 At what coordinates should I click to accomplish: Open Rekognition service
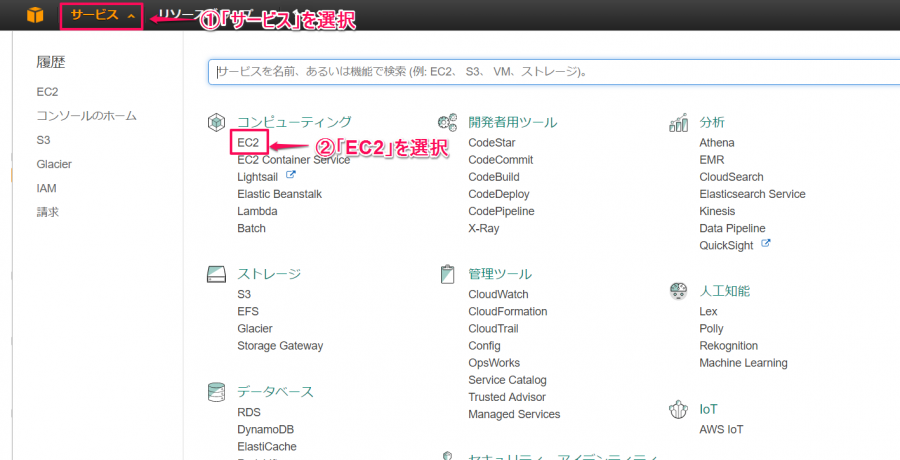coord(728,346)
